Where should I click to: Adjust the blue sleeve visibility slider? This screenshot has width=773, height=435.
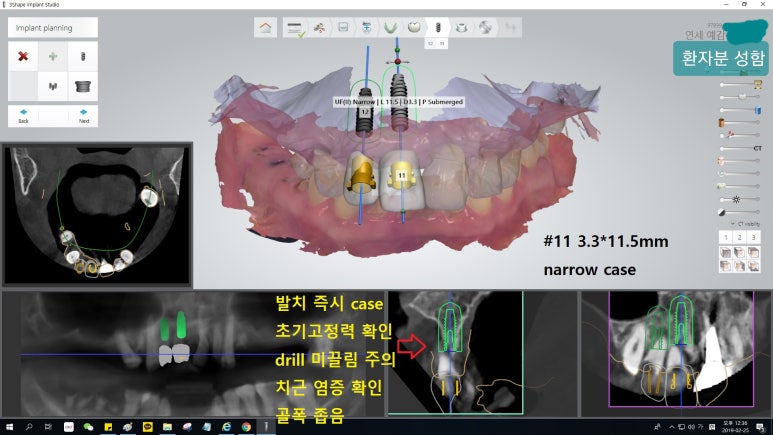740,110
